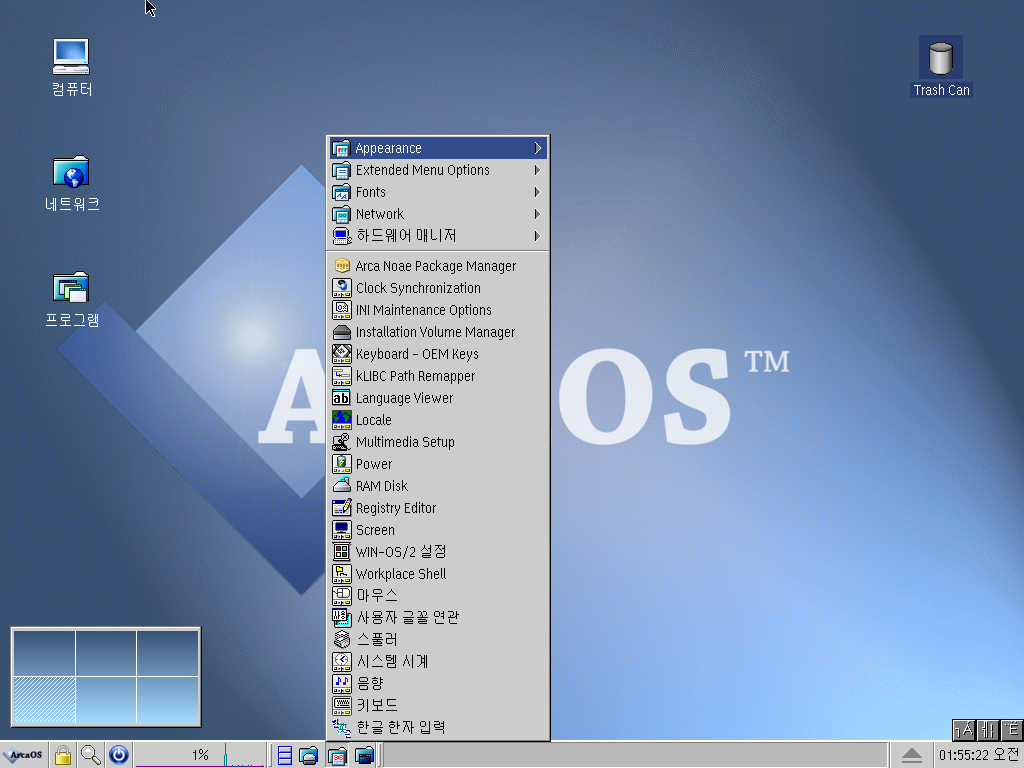Click the 컴퓨터 desktop icon
Screen dimensions: 1024x768
[x=71, y=57]
